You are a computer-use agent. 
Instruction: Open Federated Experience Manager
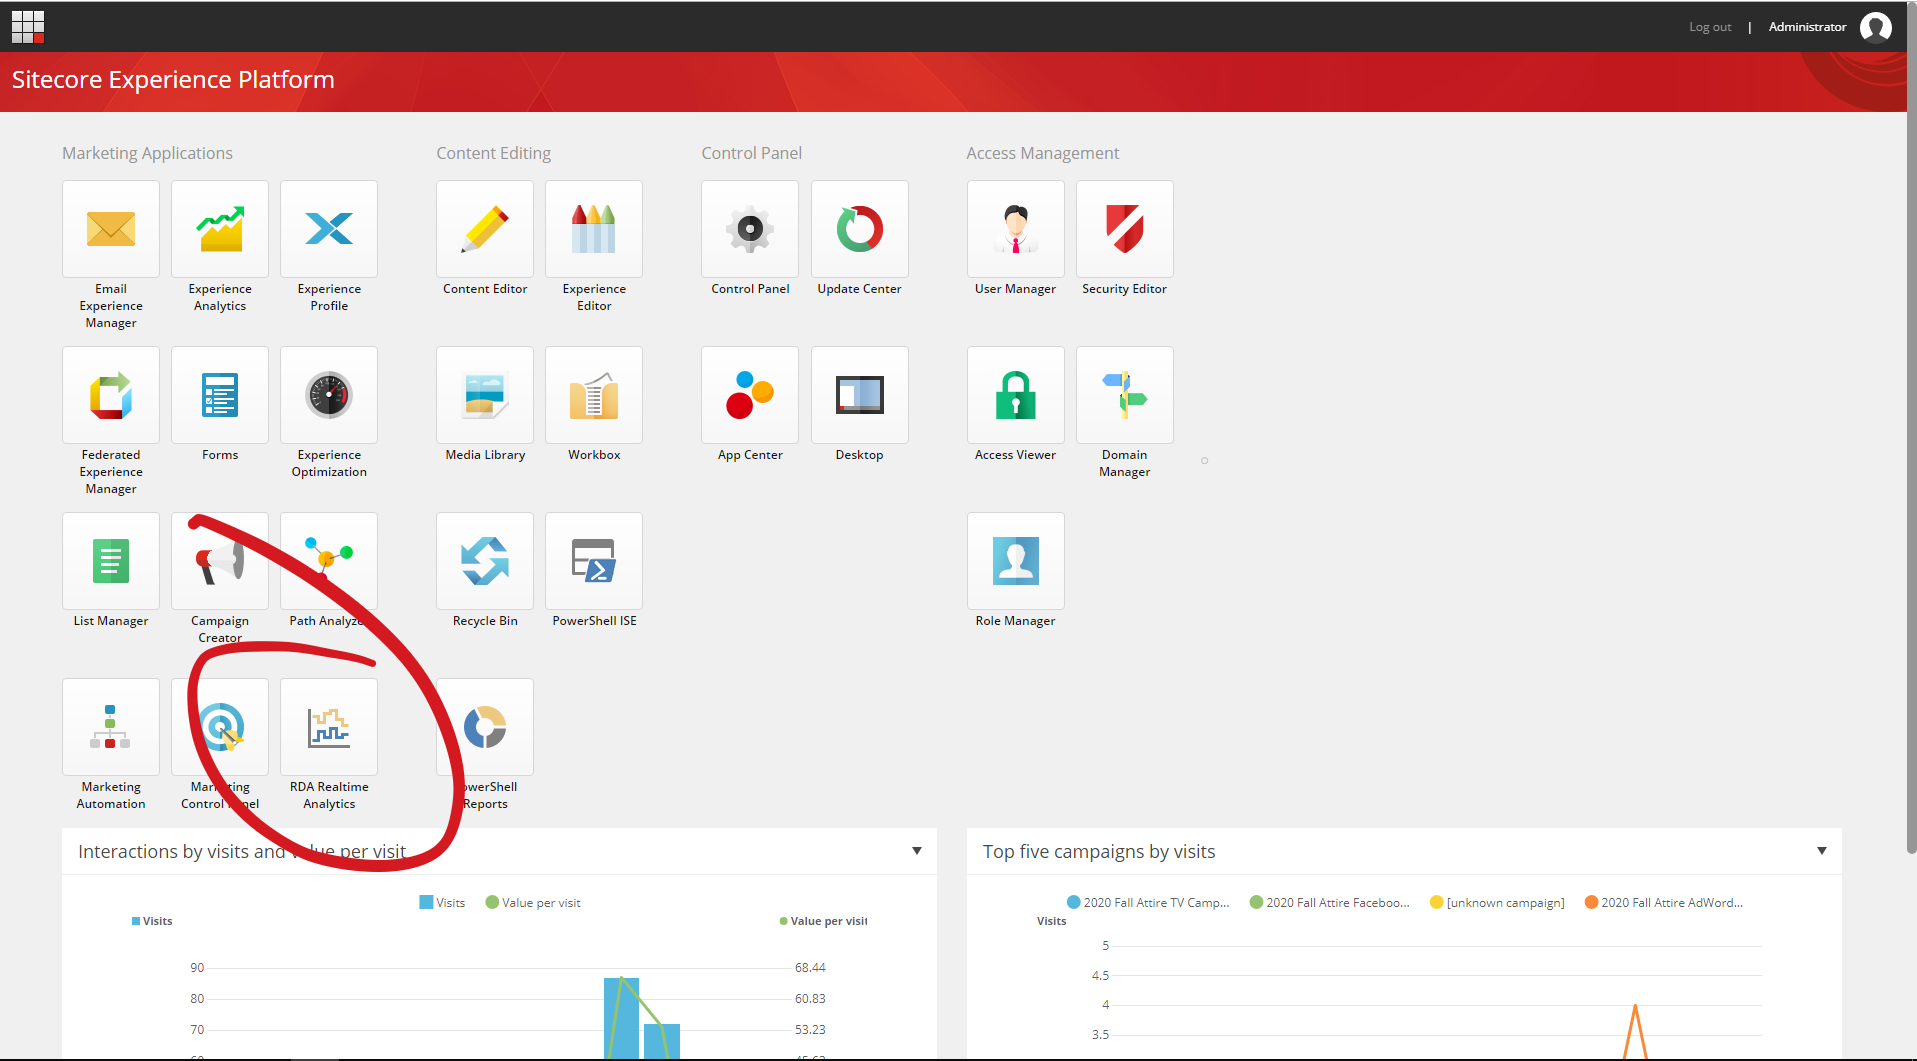point(111,395)
